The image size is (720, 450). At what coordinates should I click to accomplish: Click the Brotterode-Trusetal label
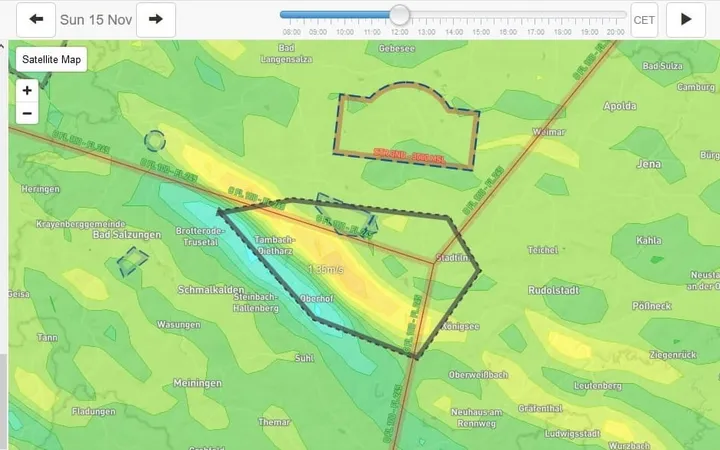[200, 236]
